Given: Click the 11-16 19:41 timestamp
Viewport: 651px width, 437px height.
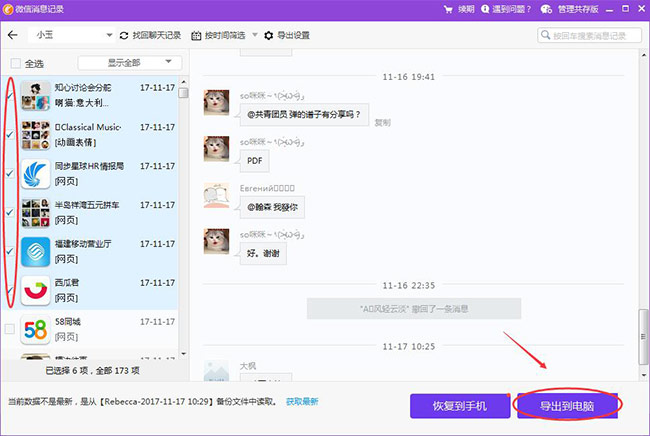Looking at the screenshot, I should click(x=409, y=77).
